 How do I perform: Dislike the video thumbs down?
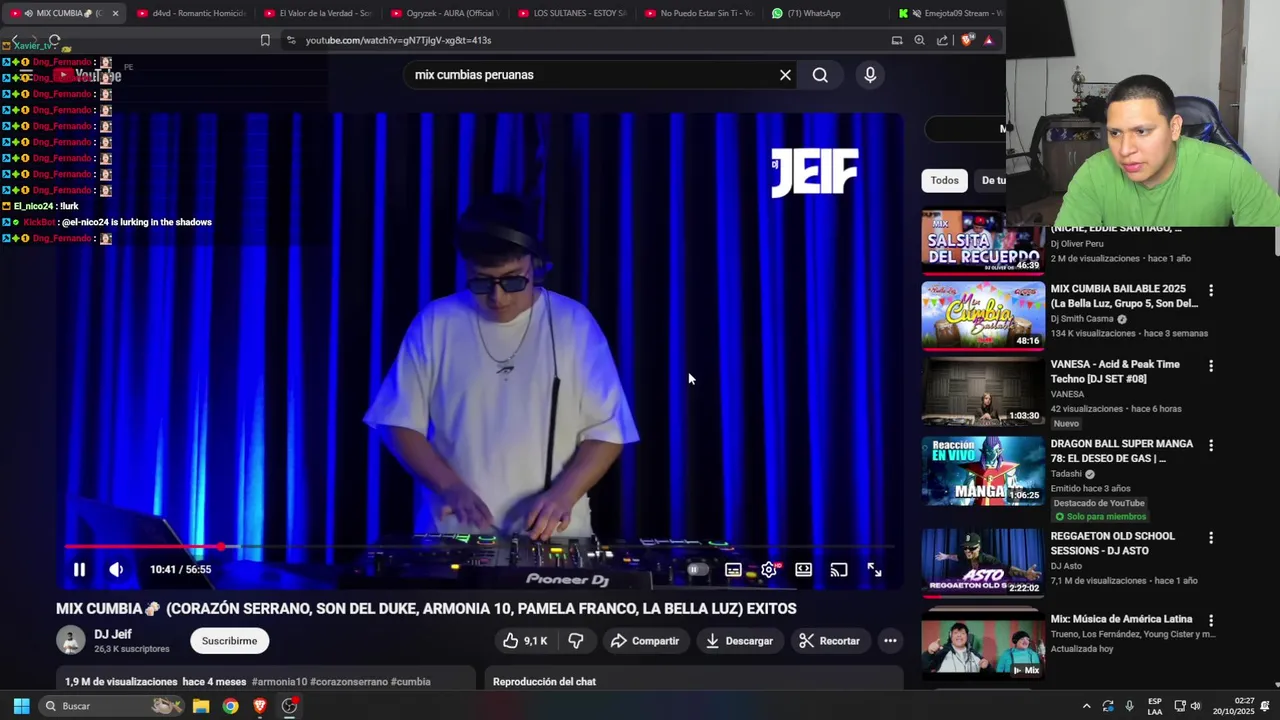tap(576, 641)
